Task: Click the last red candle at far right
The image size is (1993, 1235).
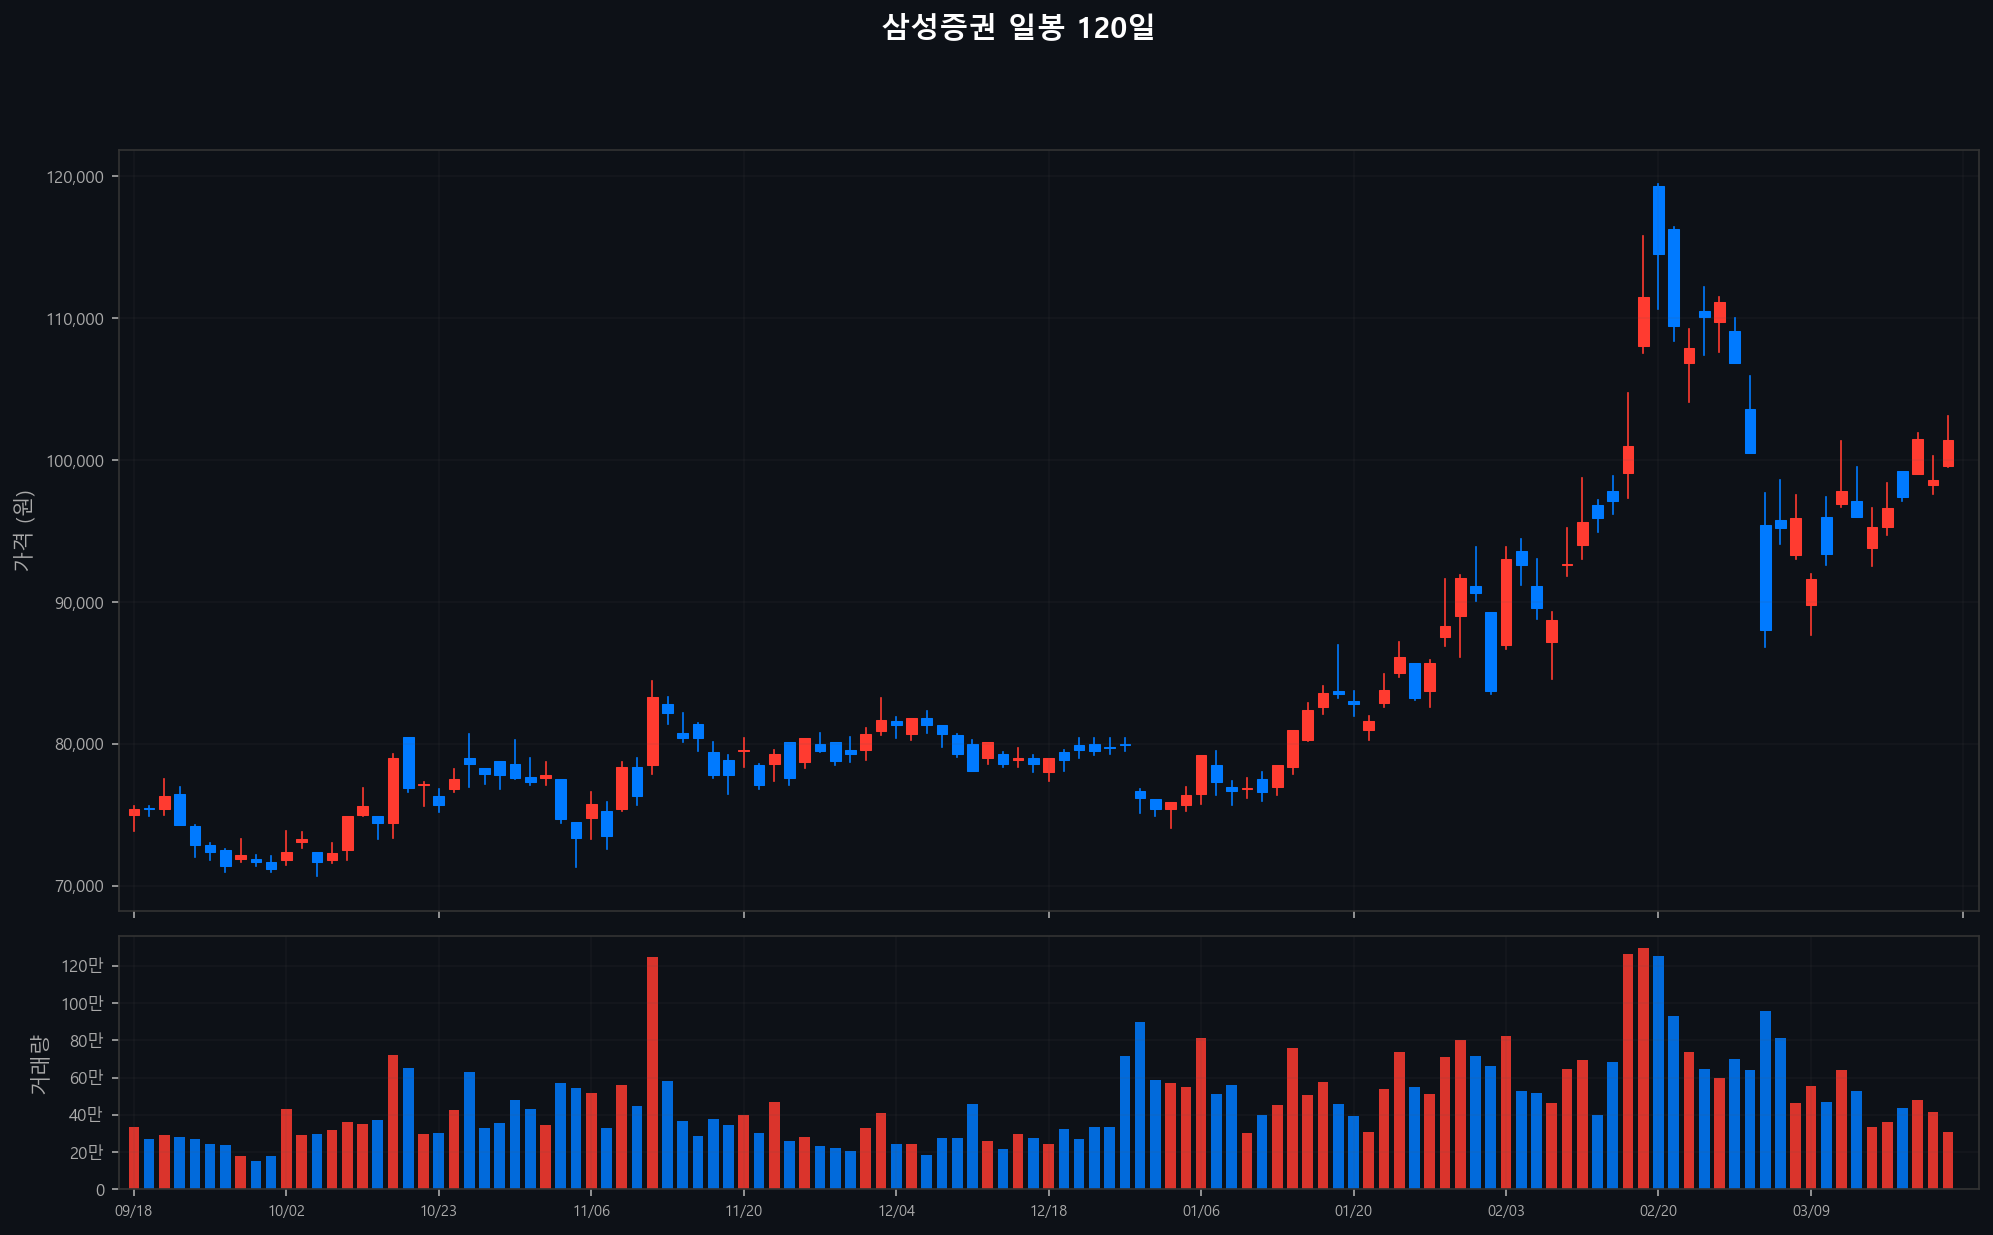Action: 1948,453
